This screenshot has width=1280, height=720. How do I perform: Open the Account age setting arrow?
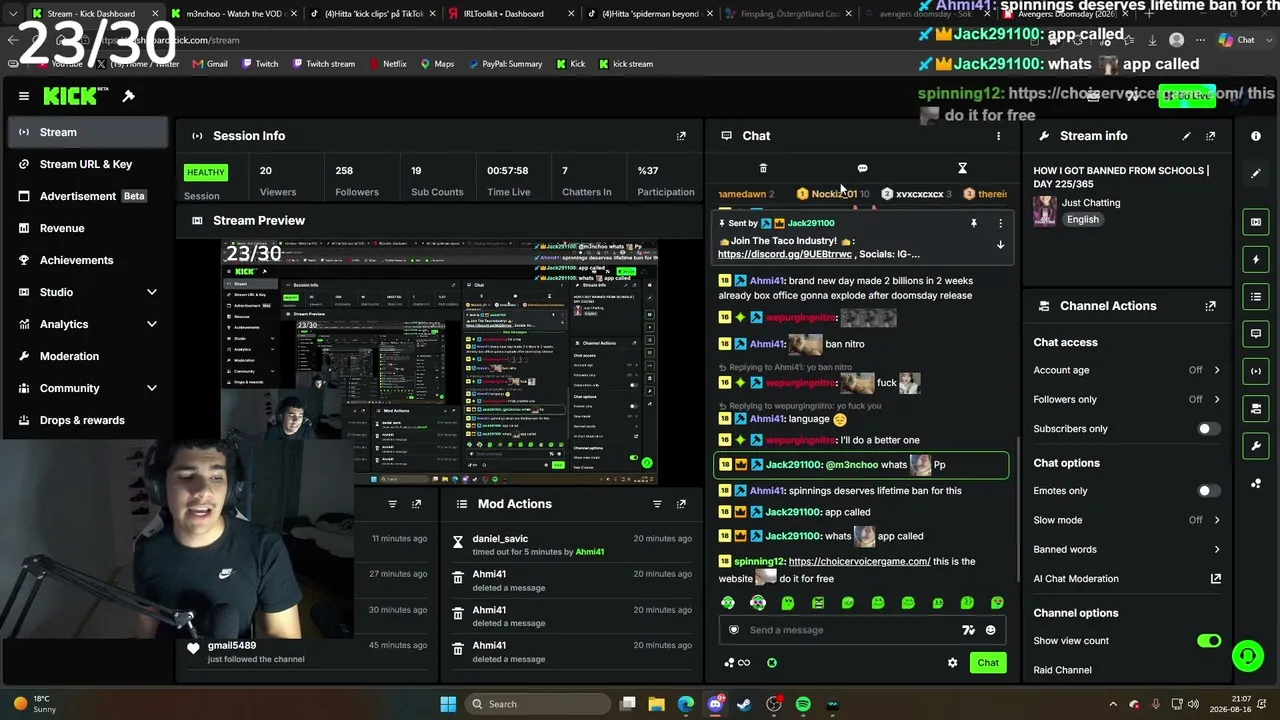pos(1217,370)
